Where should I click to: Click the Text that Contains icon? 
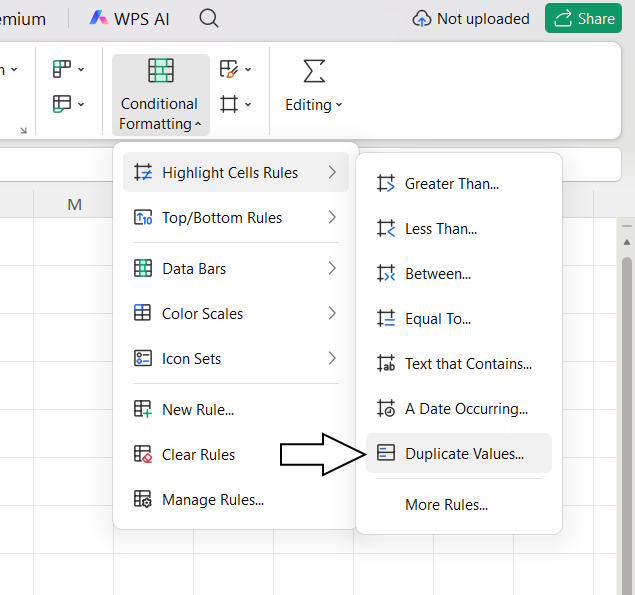pos(386,363)
